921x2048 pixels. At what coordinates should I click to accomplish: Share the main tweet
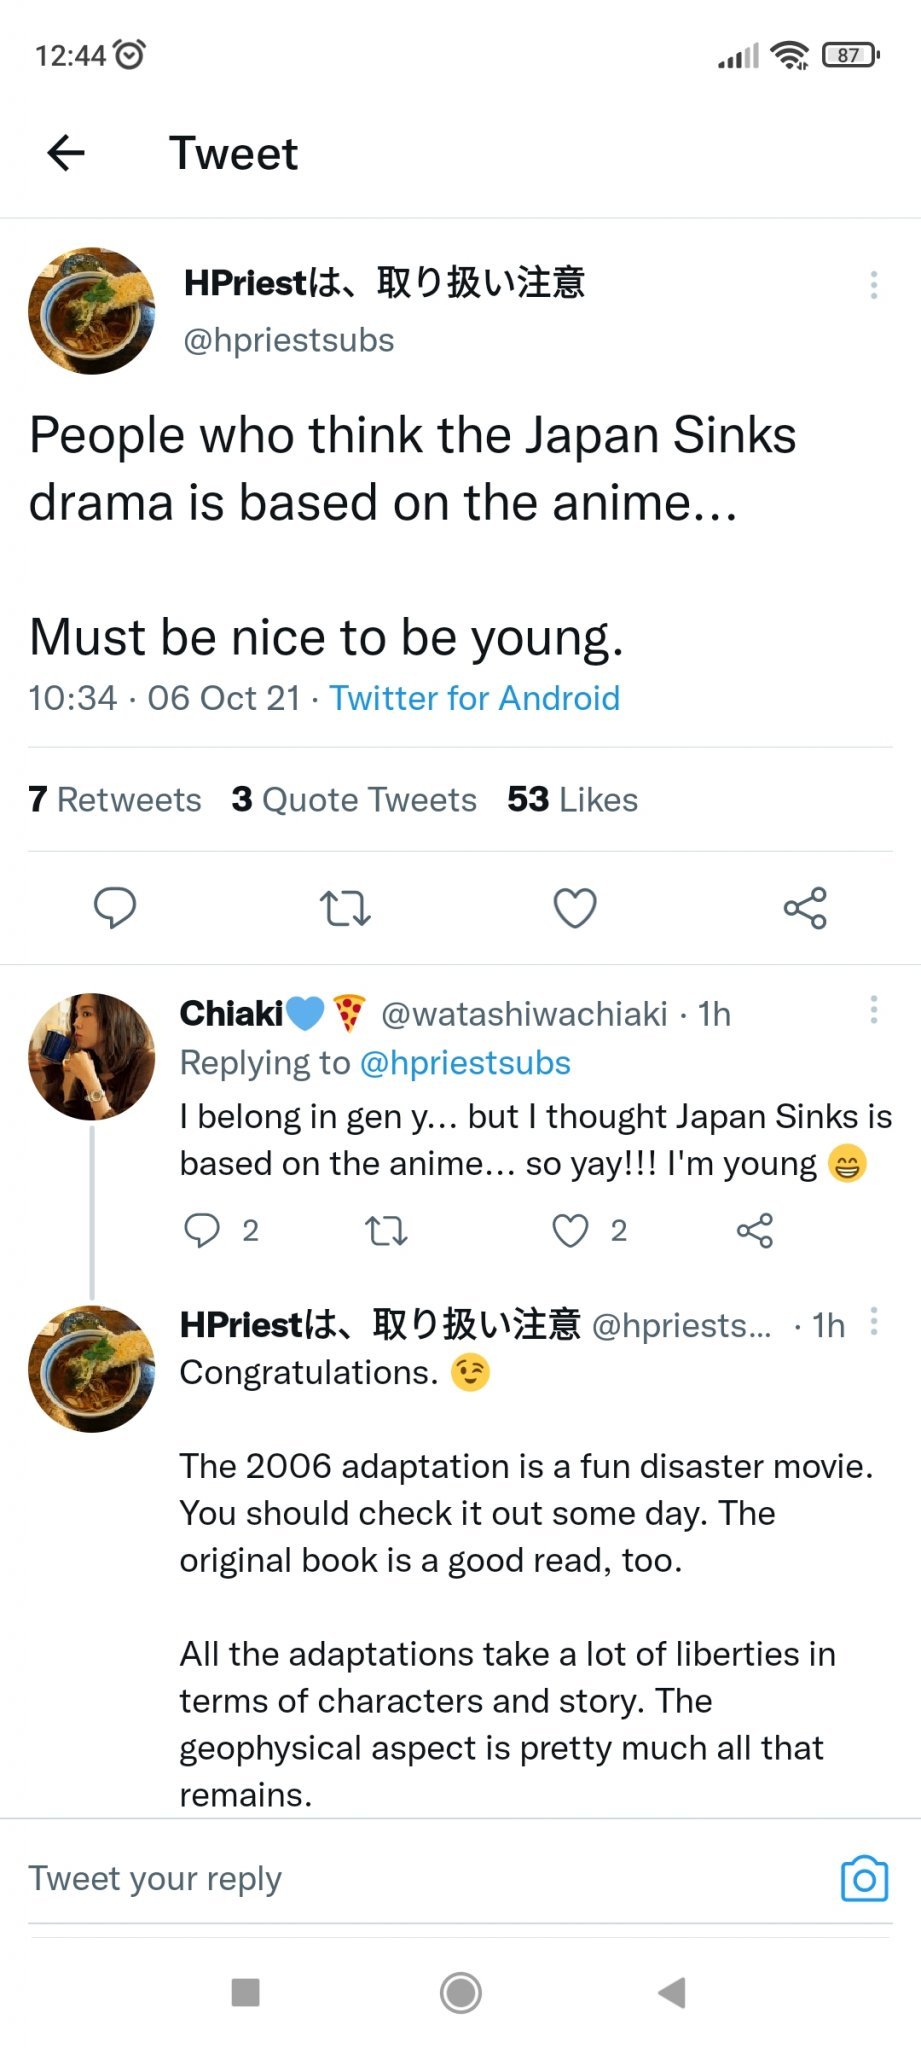(805, 908)
